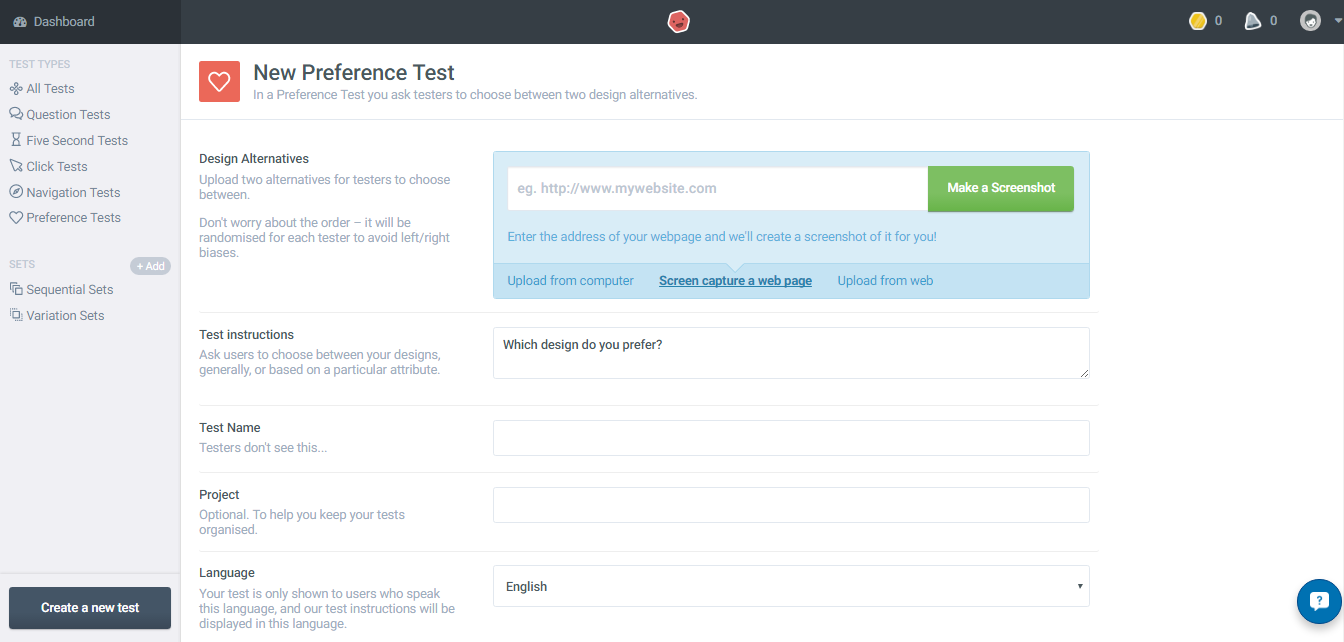Switch to the Upload from computer tab

pos(569,281)
